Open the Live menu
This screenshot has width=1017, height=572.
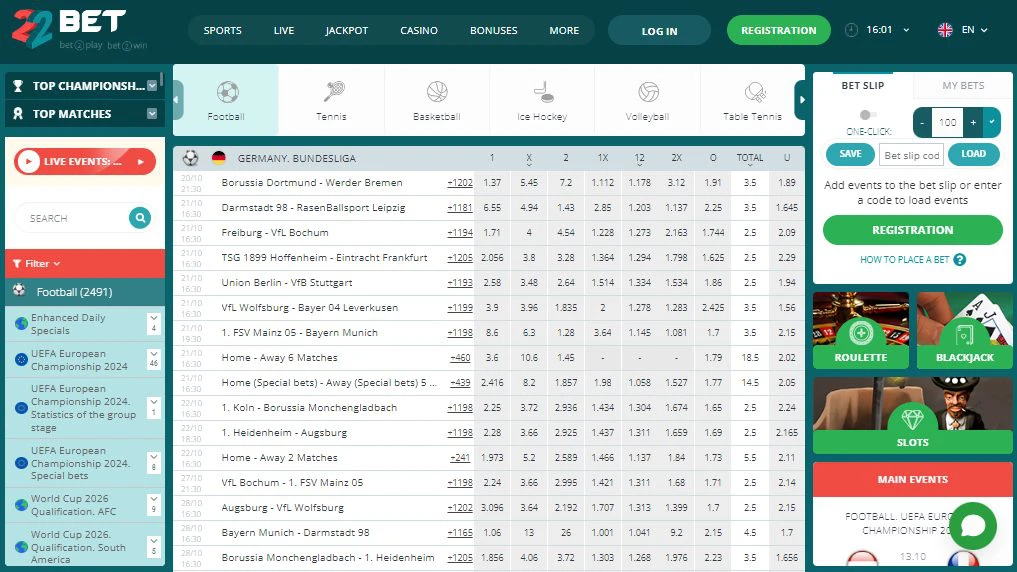(x=283, y=30)
